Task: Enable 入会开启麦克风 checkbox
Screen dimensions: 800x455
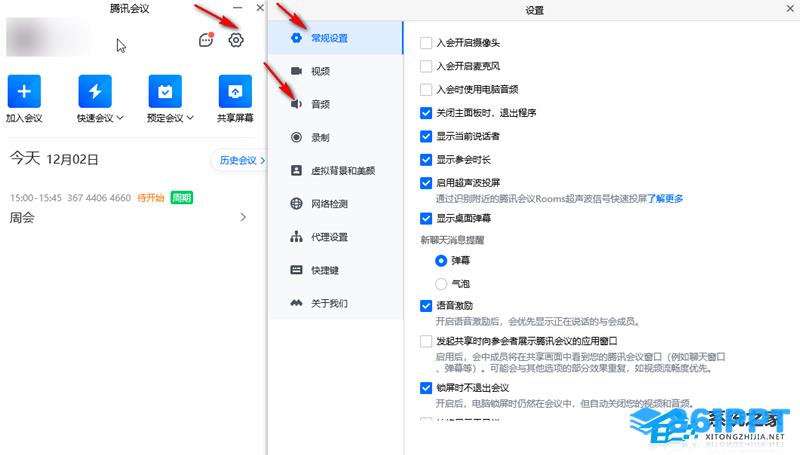Action: (426, 66)
